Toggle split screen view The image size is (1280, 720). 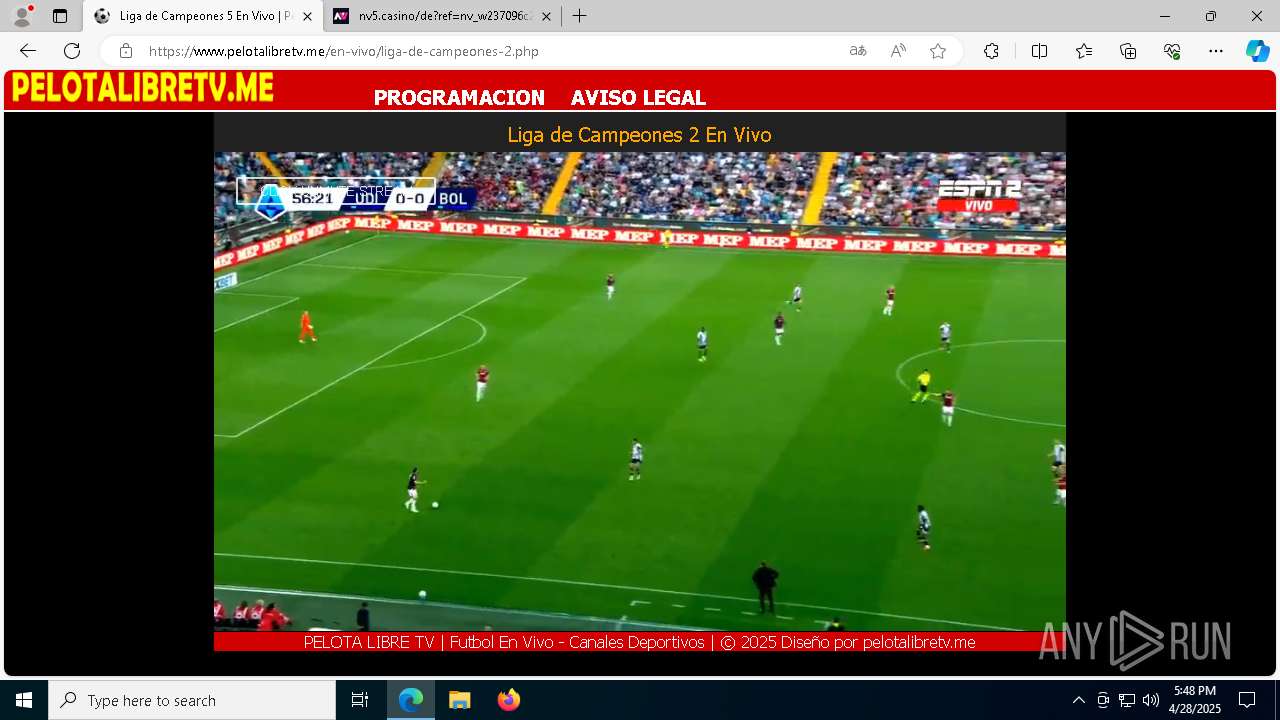point(1039,51)
